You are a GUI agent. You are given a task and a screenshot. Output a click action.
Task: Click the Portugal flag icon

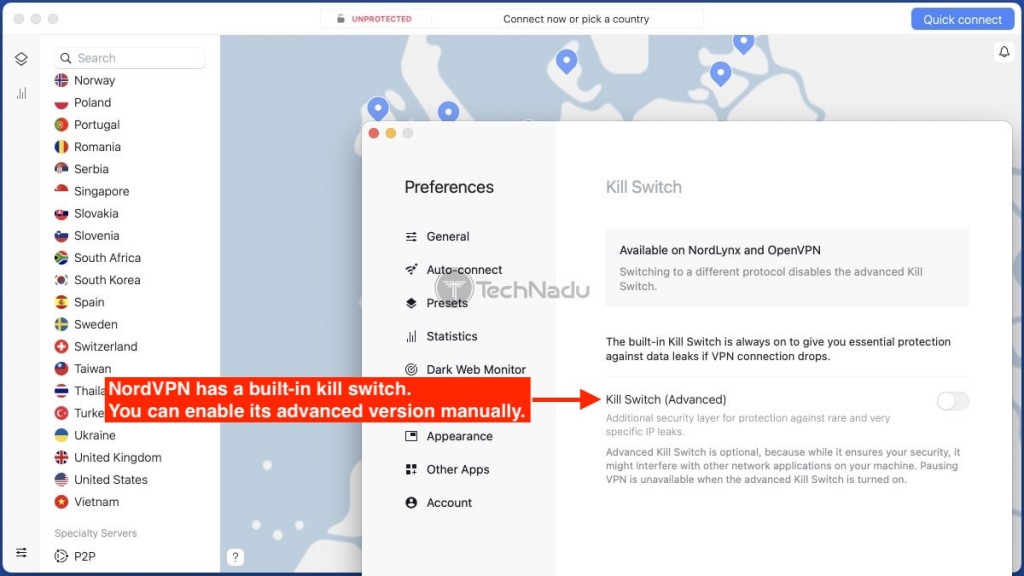[x=61, y=125]
